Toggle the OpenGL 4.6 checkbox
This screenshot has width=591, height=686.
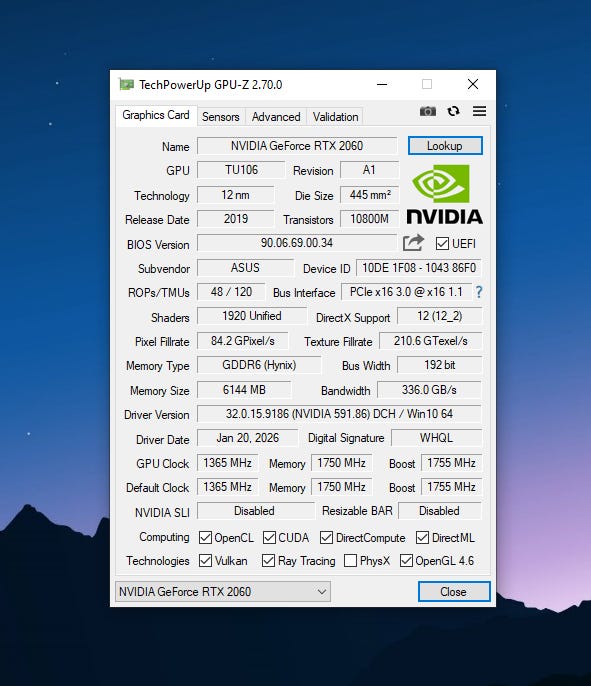tap(406, 560)
